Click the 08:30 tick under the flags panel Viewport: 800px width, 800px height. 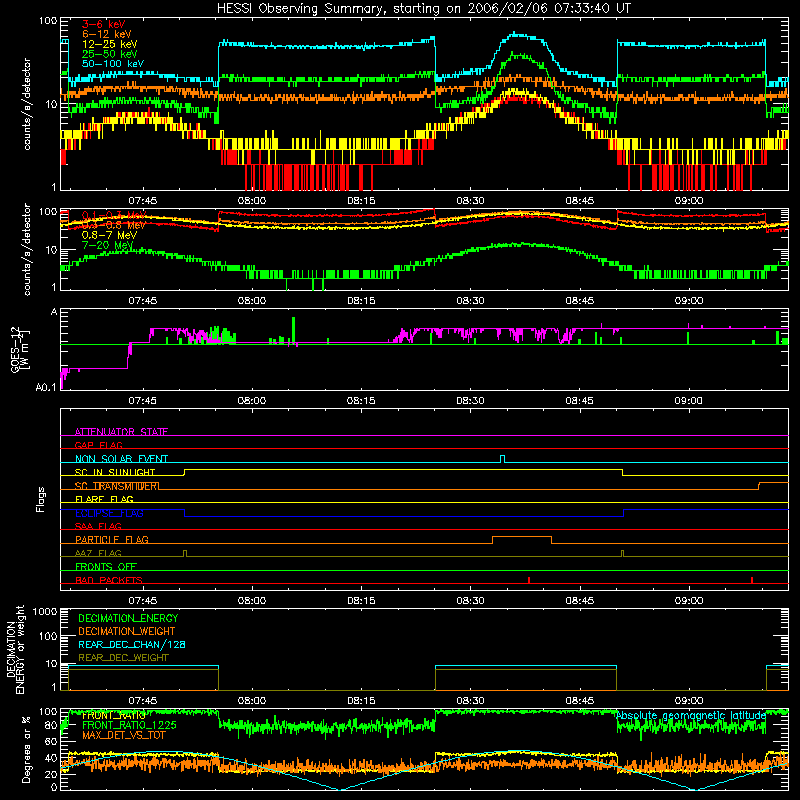pos(470,601)
